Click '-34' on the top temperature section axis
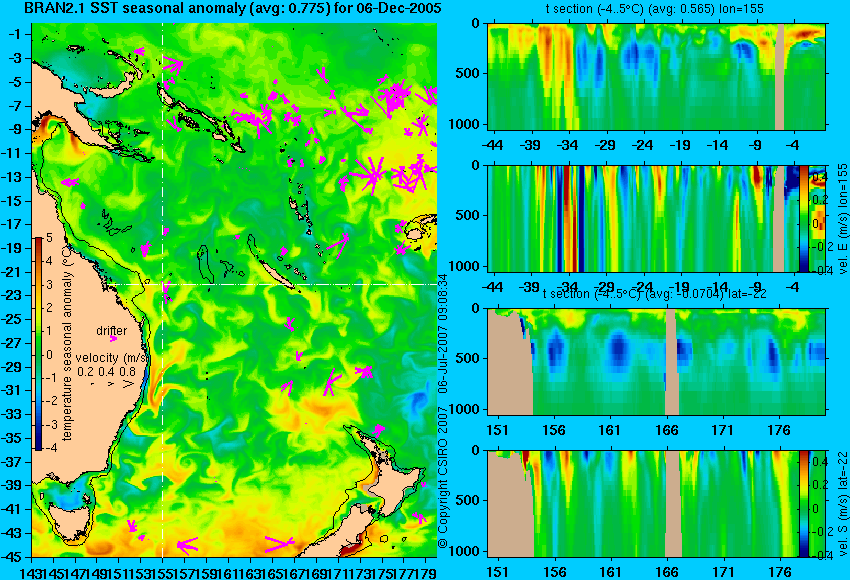This screenshot has width=850, height=580. tap(567, 145)
